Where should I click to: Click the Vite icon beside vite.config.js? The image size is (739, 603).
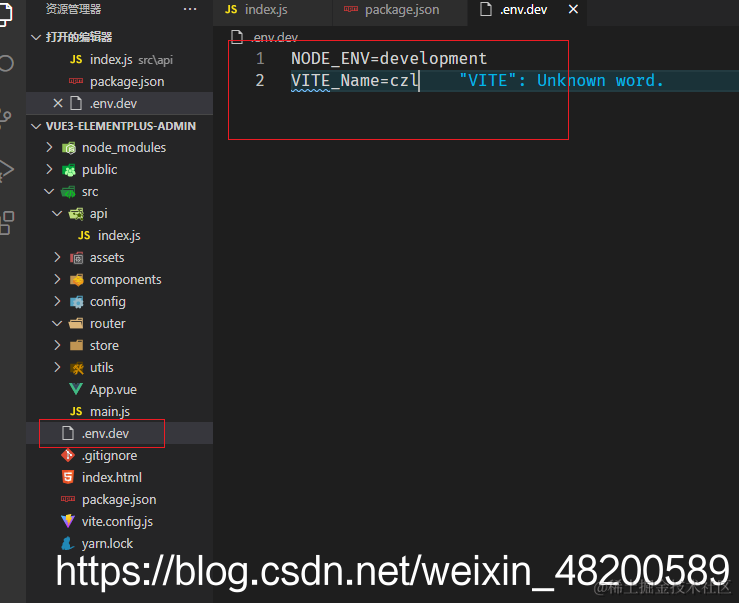(x=68, y=521)
